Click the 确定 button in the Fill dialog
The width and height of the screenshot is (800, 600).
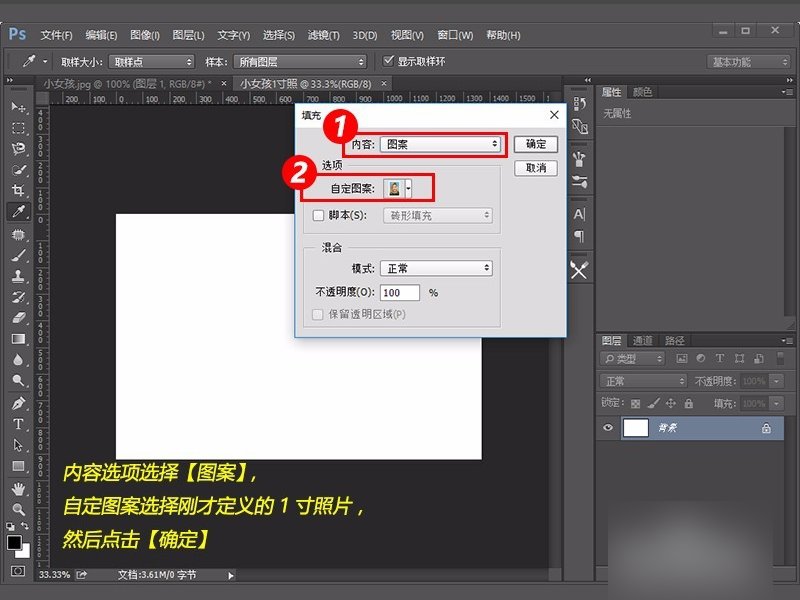pyautogui.click(x=537, y=144)
